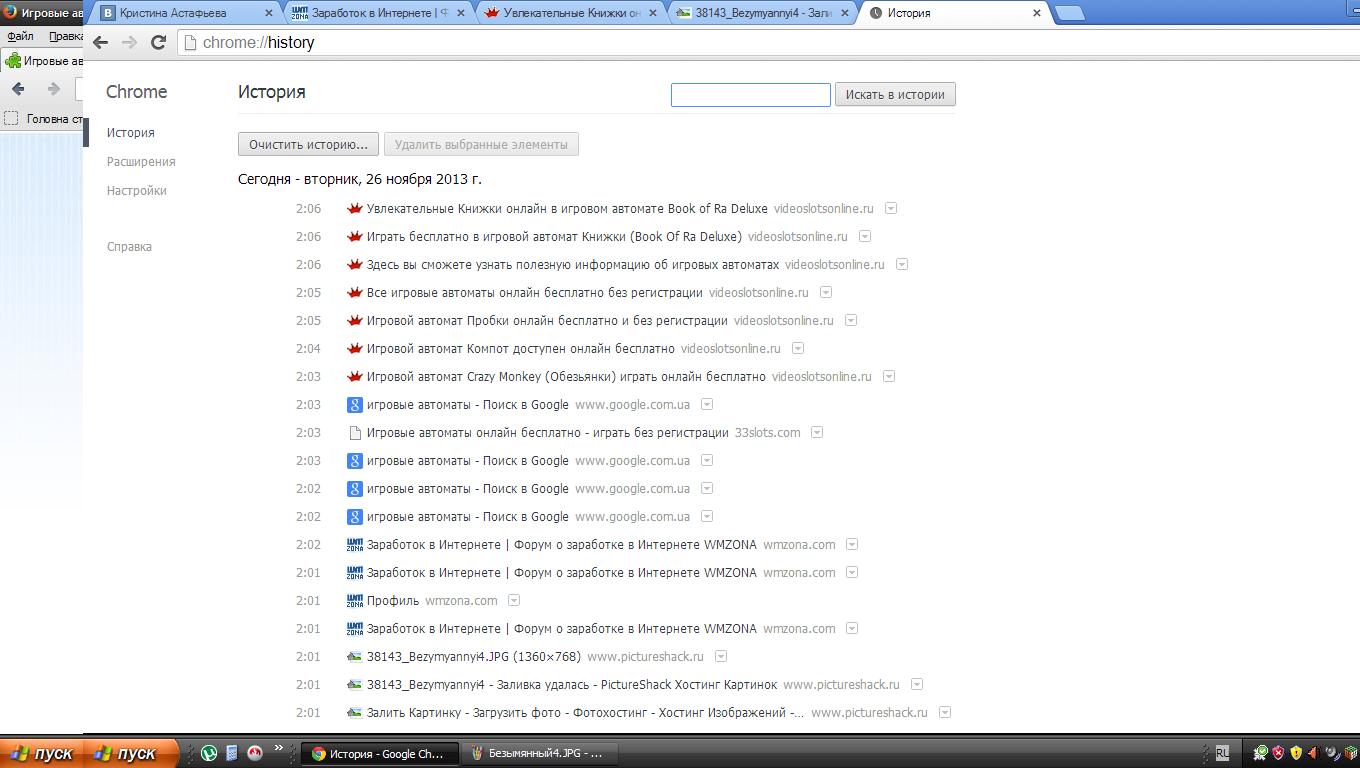This screenshot has width=1360, height=768.
Task: Click the blank page favicon for 33slots.com entry
Action: 354,433
